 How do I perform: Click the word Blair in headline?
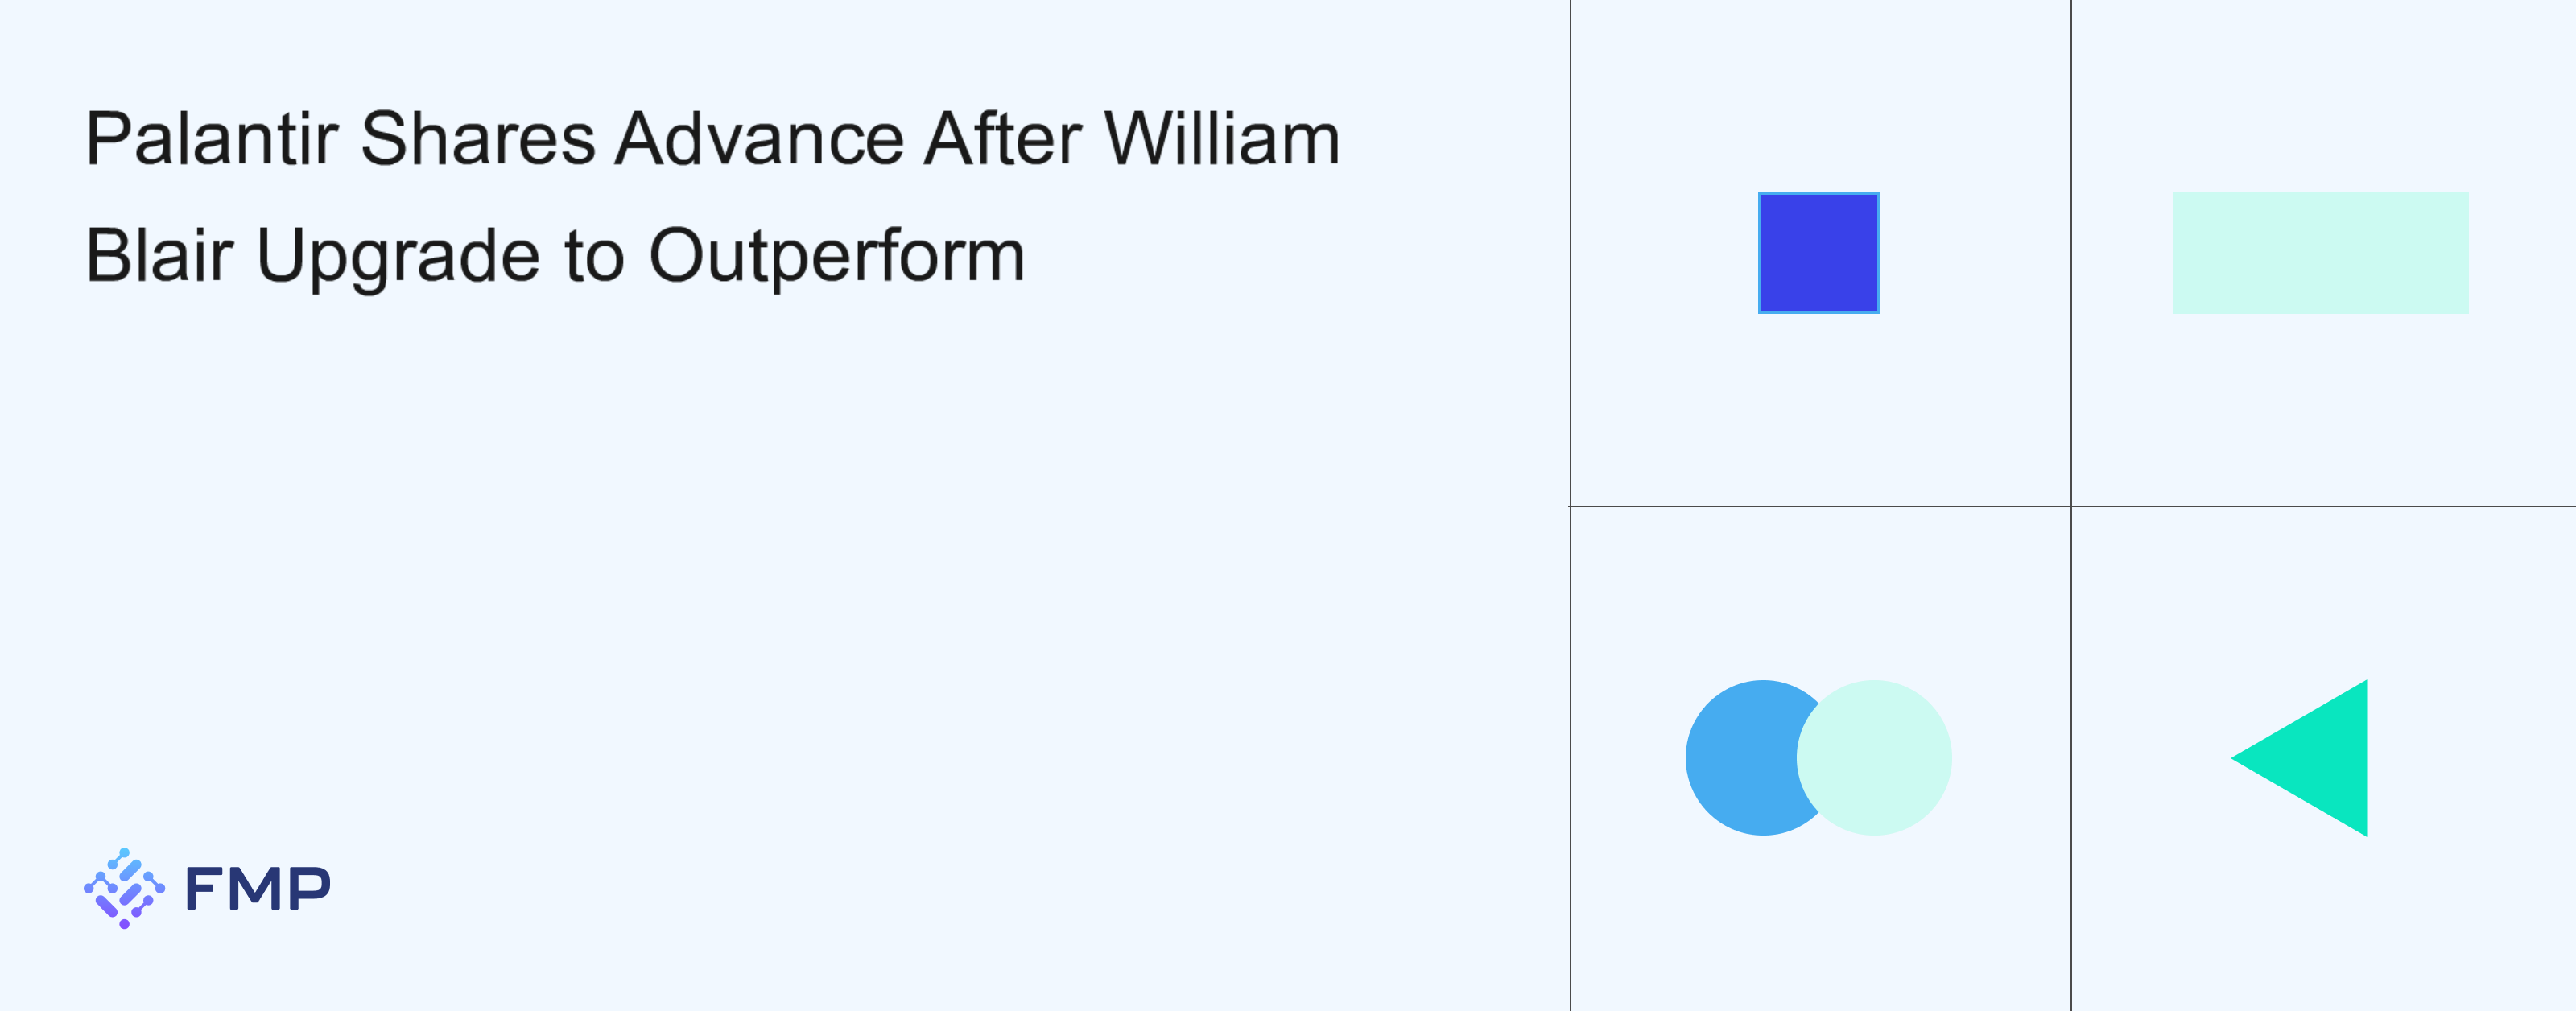click(159, 256)
